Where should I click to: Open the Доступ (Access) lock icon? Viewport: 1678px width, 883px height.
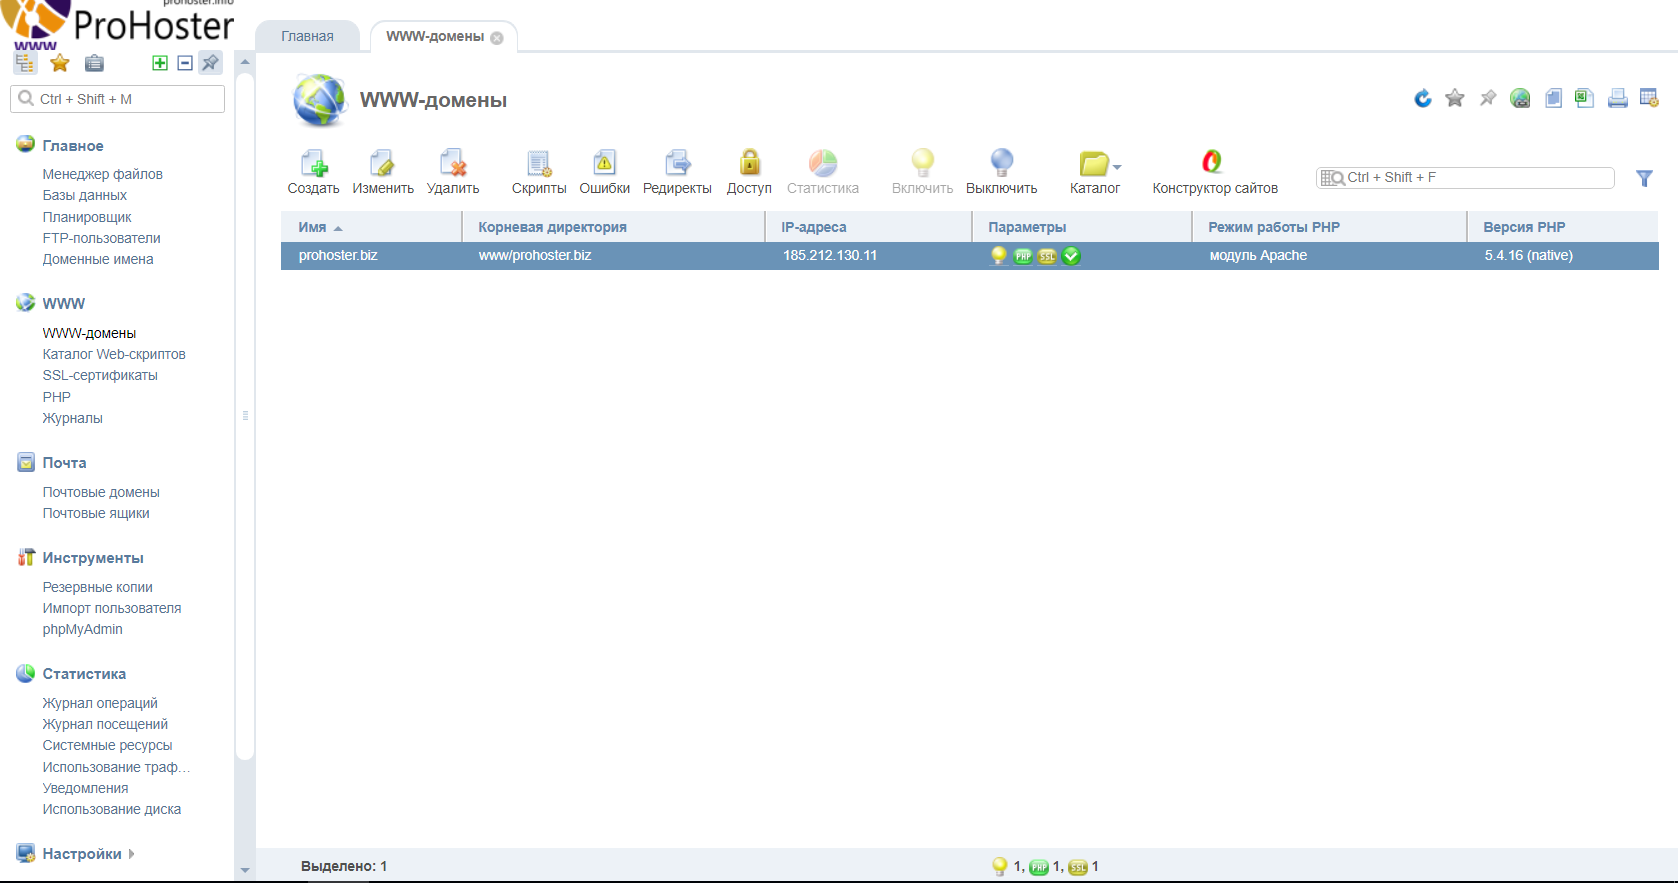click(749, 164)
